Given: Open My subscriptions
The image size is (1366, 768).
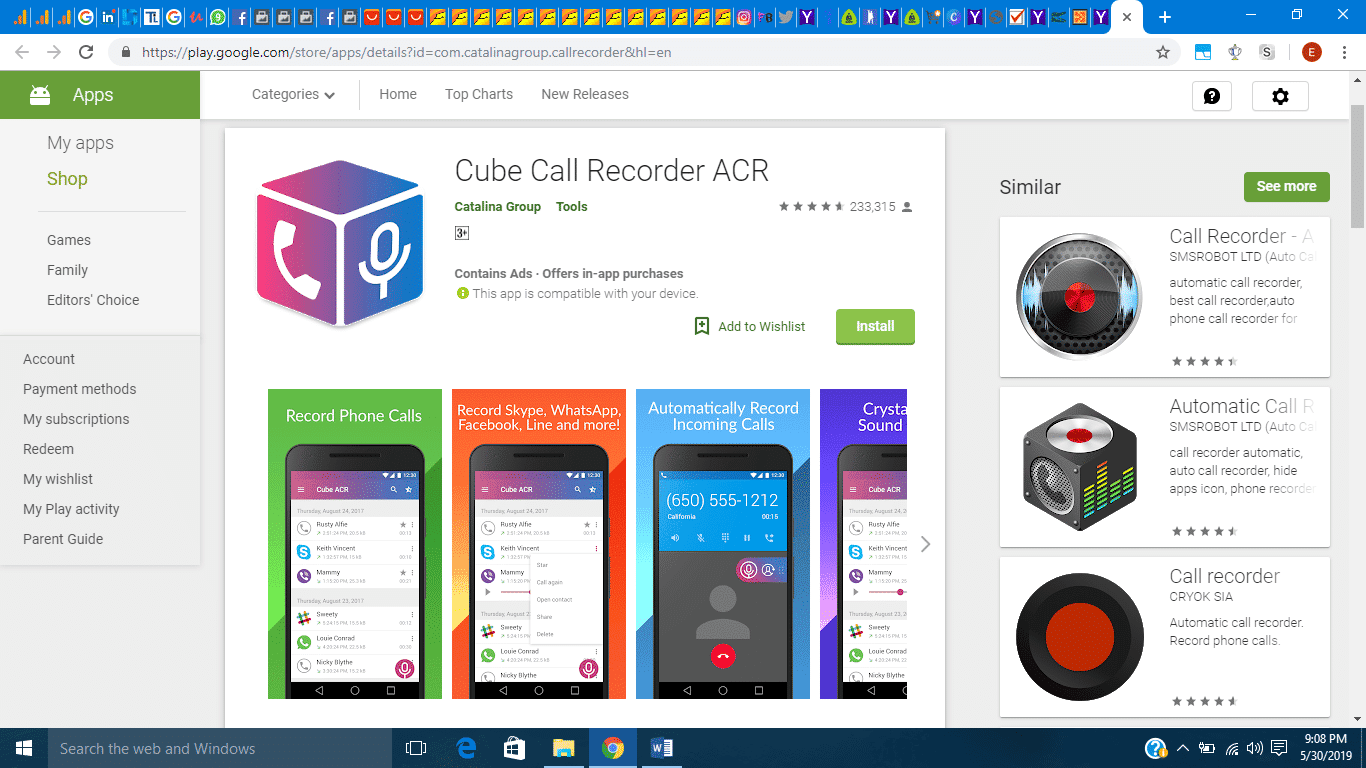Looking at the screenshot, I should (76, 419).
